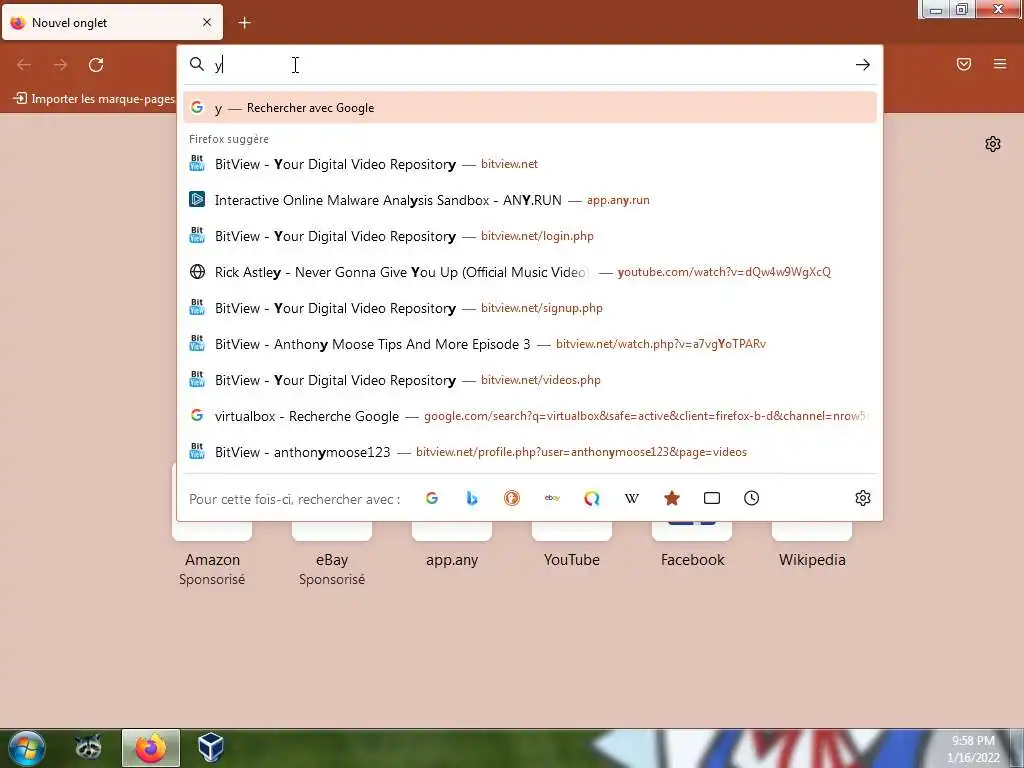This screenshot has width=1024, height=768.
Task: Open VirtualBox from the taskbar
Action: [x=211, y=748]
